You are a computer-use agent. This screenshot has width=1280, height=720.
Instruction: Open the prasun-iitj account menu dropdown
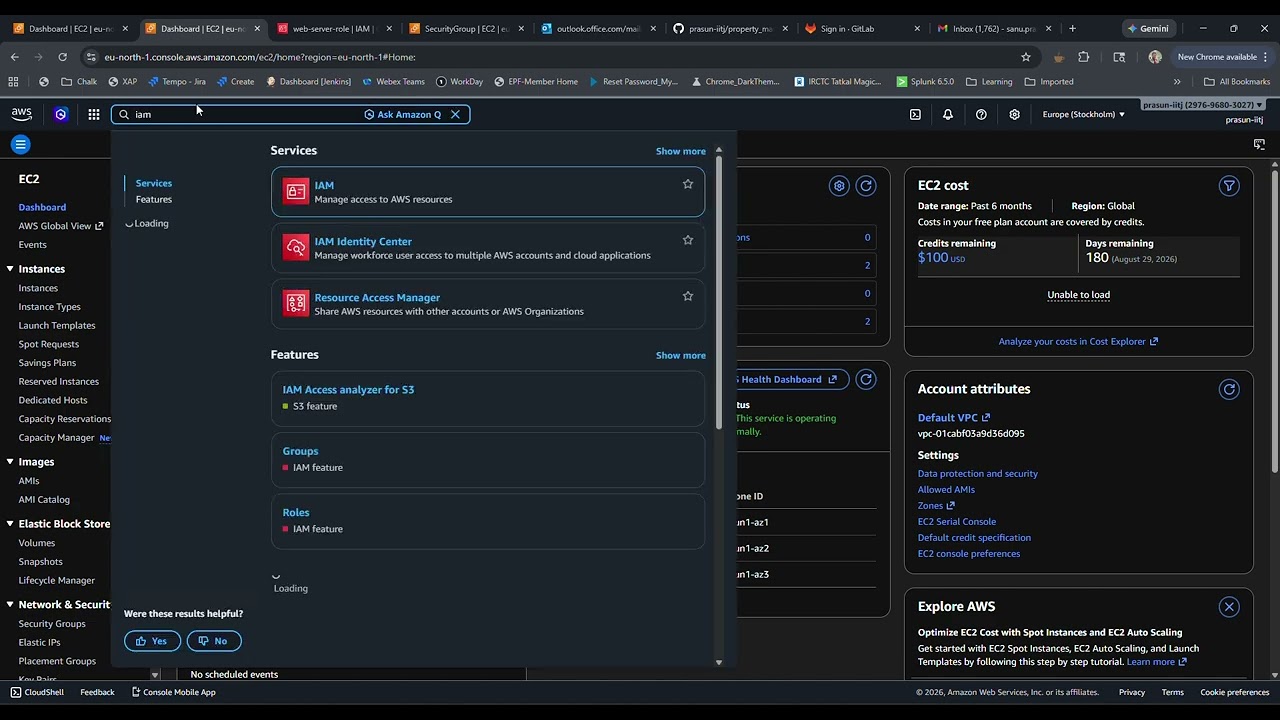coord(1202,105)
